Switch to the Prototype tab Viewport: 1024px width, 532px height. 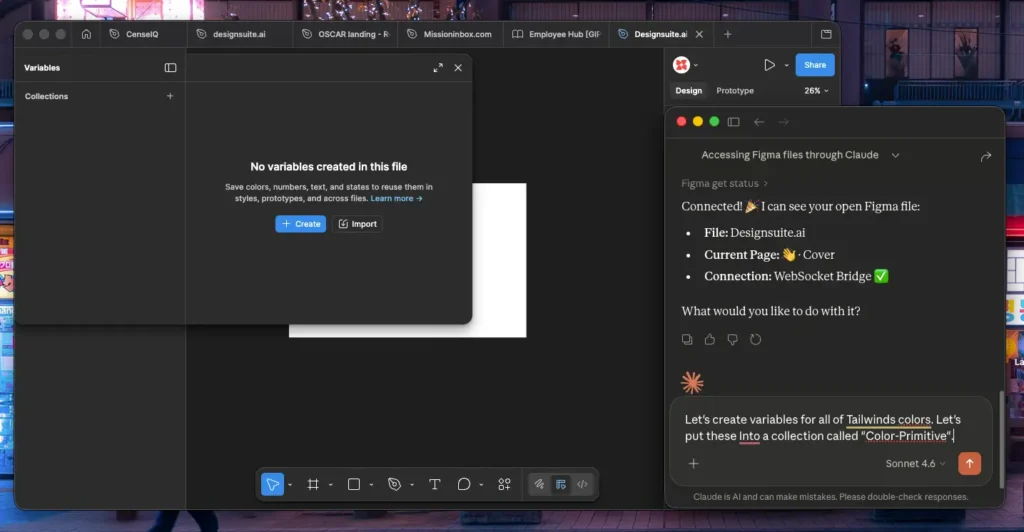click(x=735, y=91)
